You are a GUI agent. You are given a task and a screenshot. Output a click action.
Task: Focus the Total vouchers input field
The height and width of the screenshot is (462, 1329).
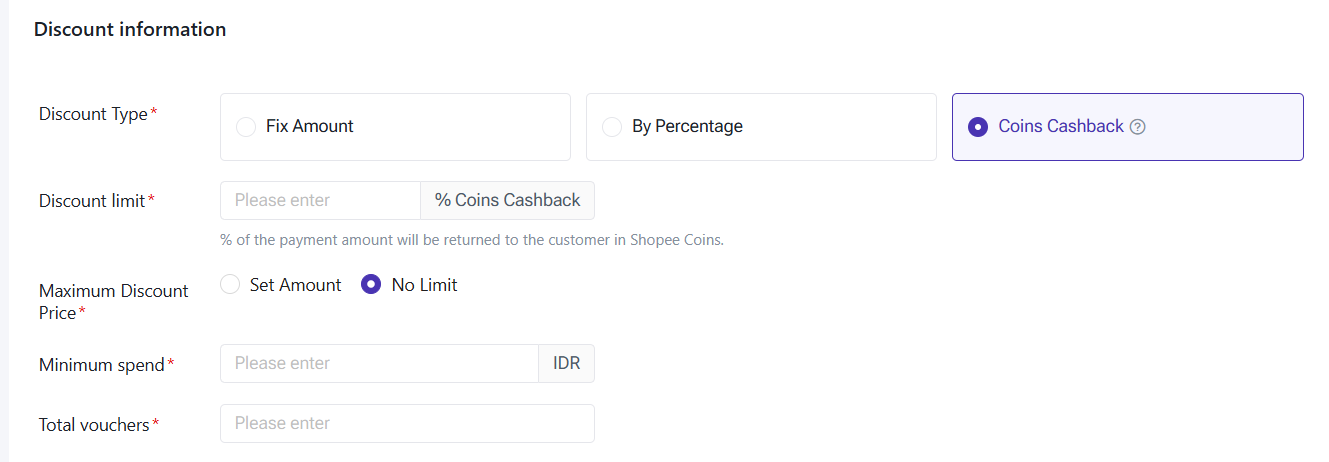[x=407, y=423]
